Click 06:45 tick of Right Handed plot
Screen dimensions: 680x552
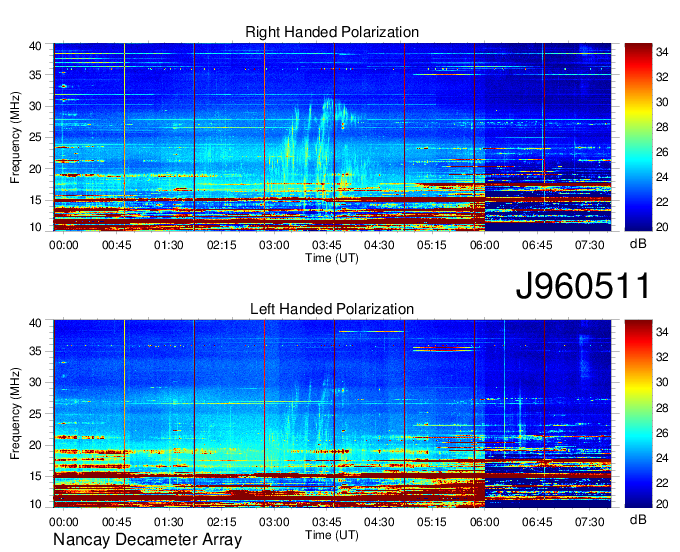coord(537,245)
